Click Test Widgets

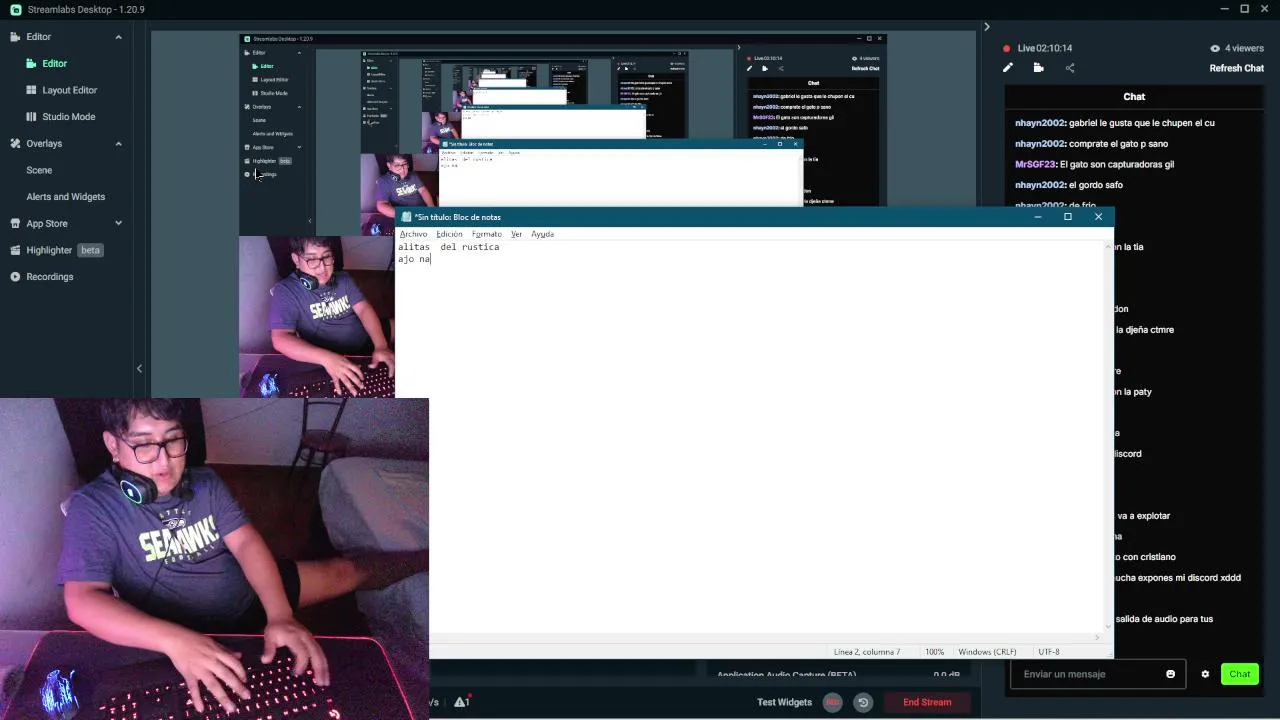tap(784, 702)
